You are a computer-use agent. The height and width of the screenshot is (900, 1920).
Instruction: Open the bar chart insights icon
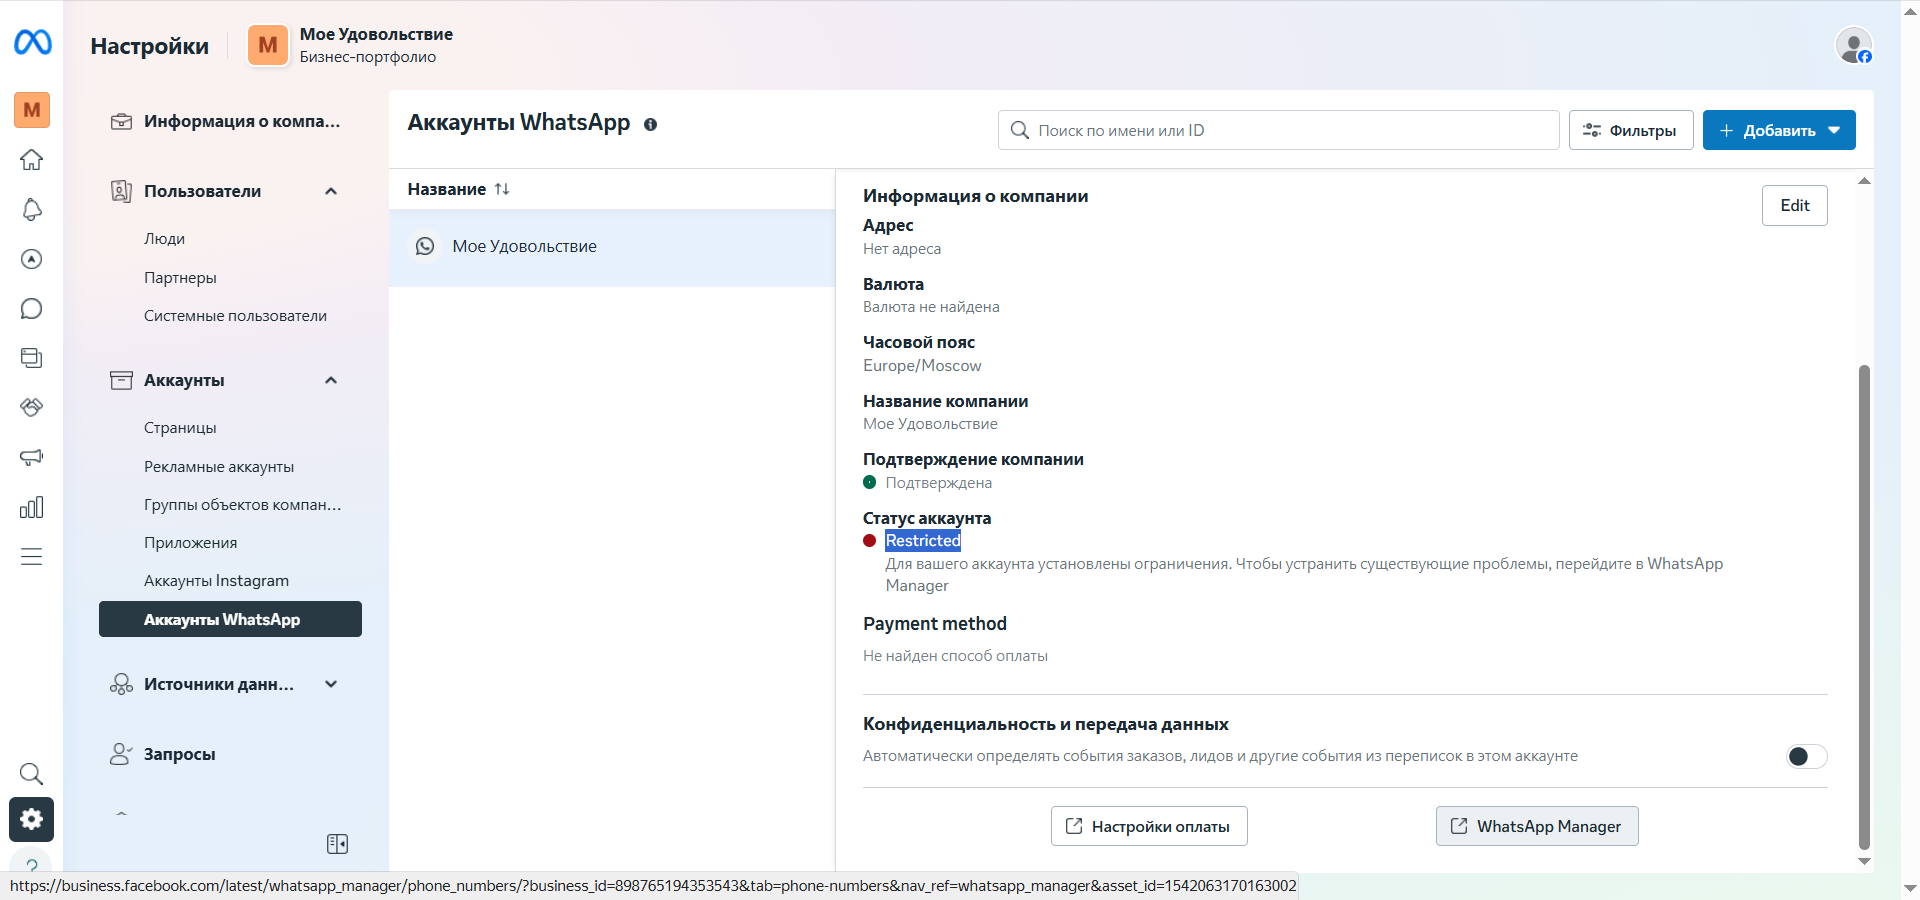pos(32,507)
